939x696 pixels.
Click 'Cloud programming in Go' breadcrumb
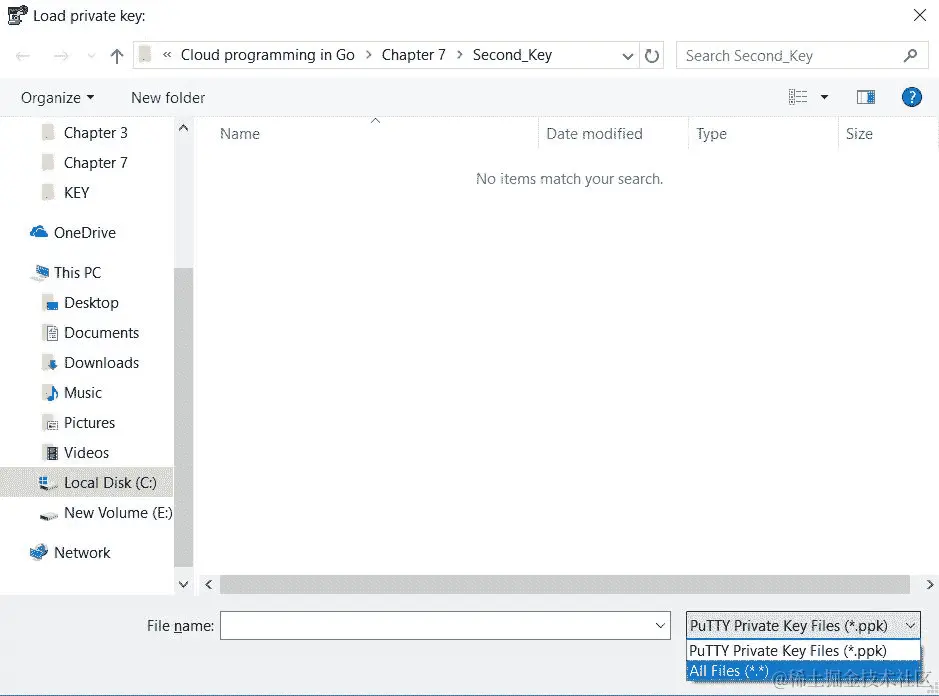267,55
